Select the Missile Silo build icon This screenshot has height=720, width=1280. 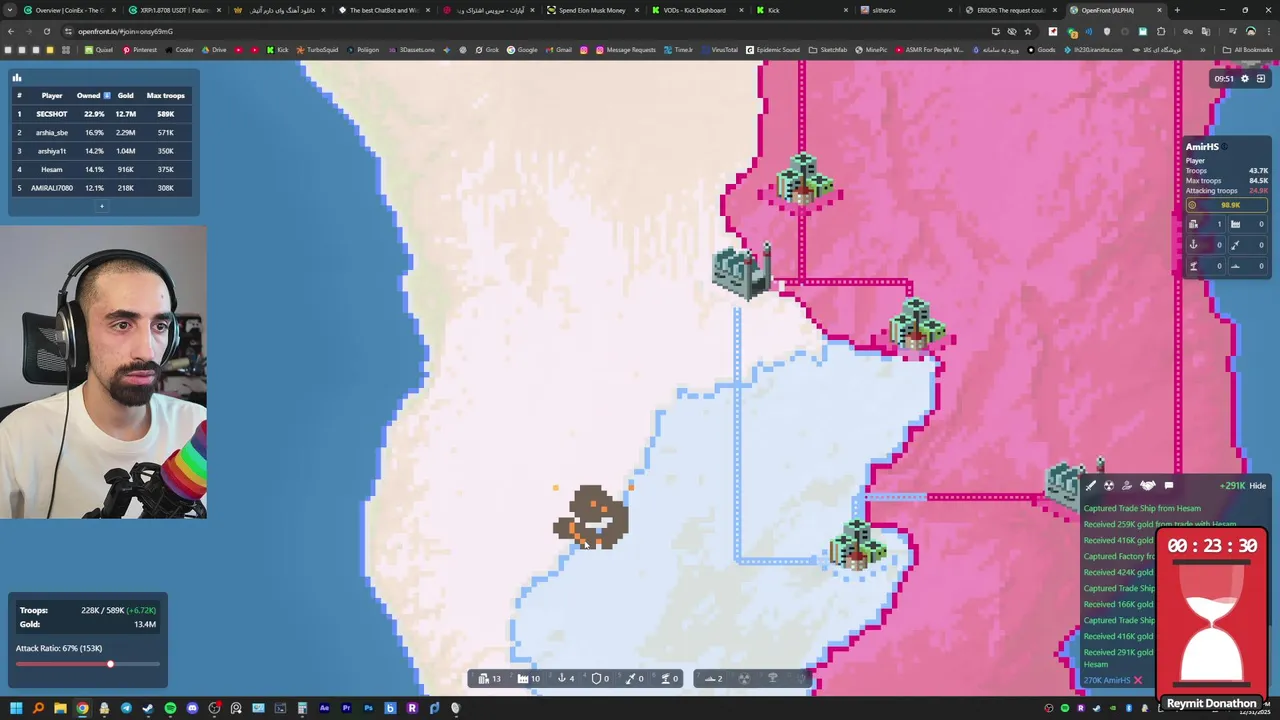tap(634, 678)
